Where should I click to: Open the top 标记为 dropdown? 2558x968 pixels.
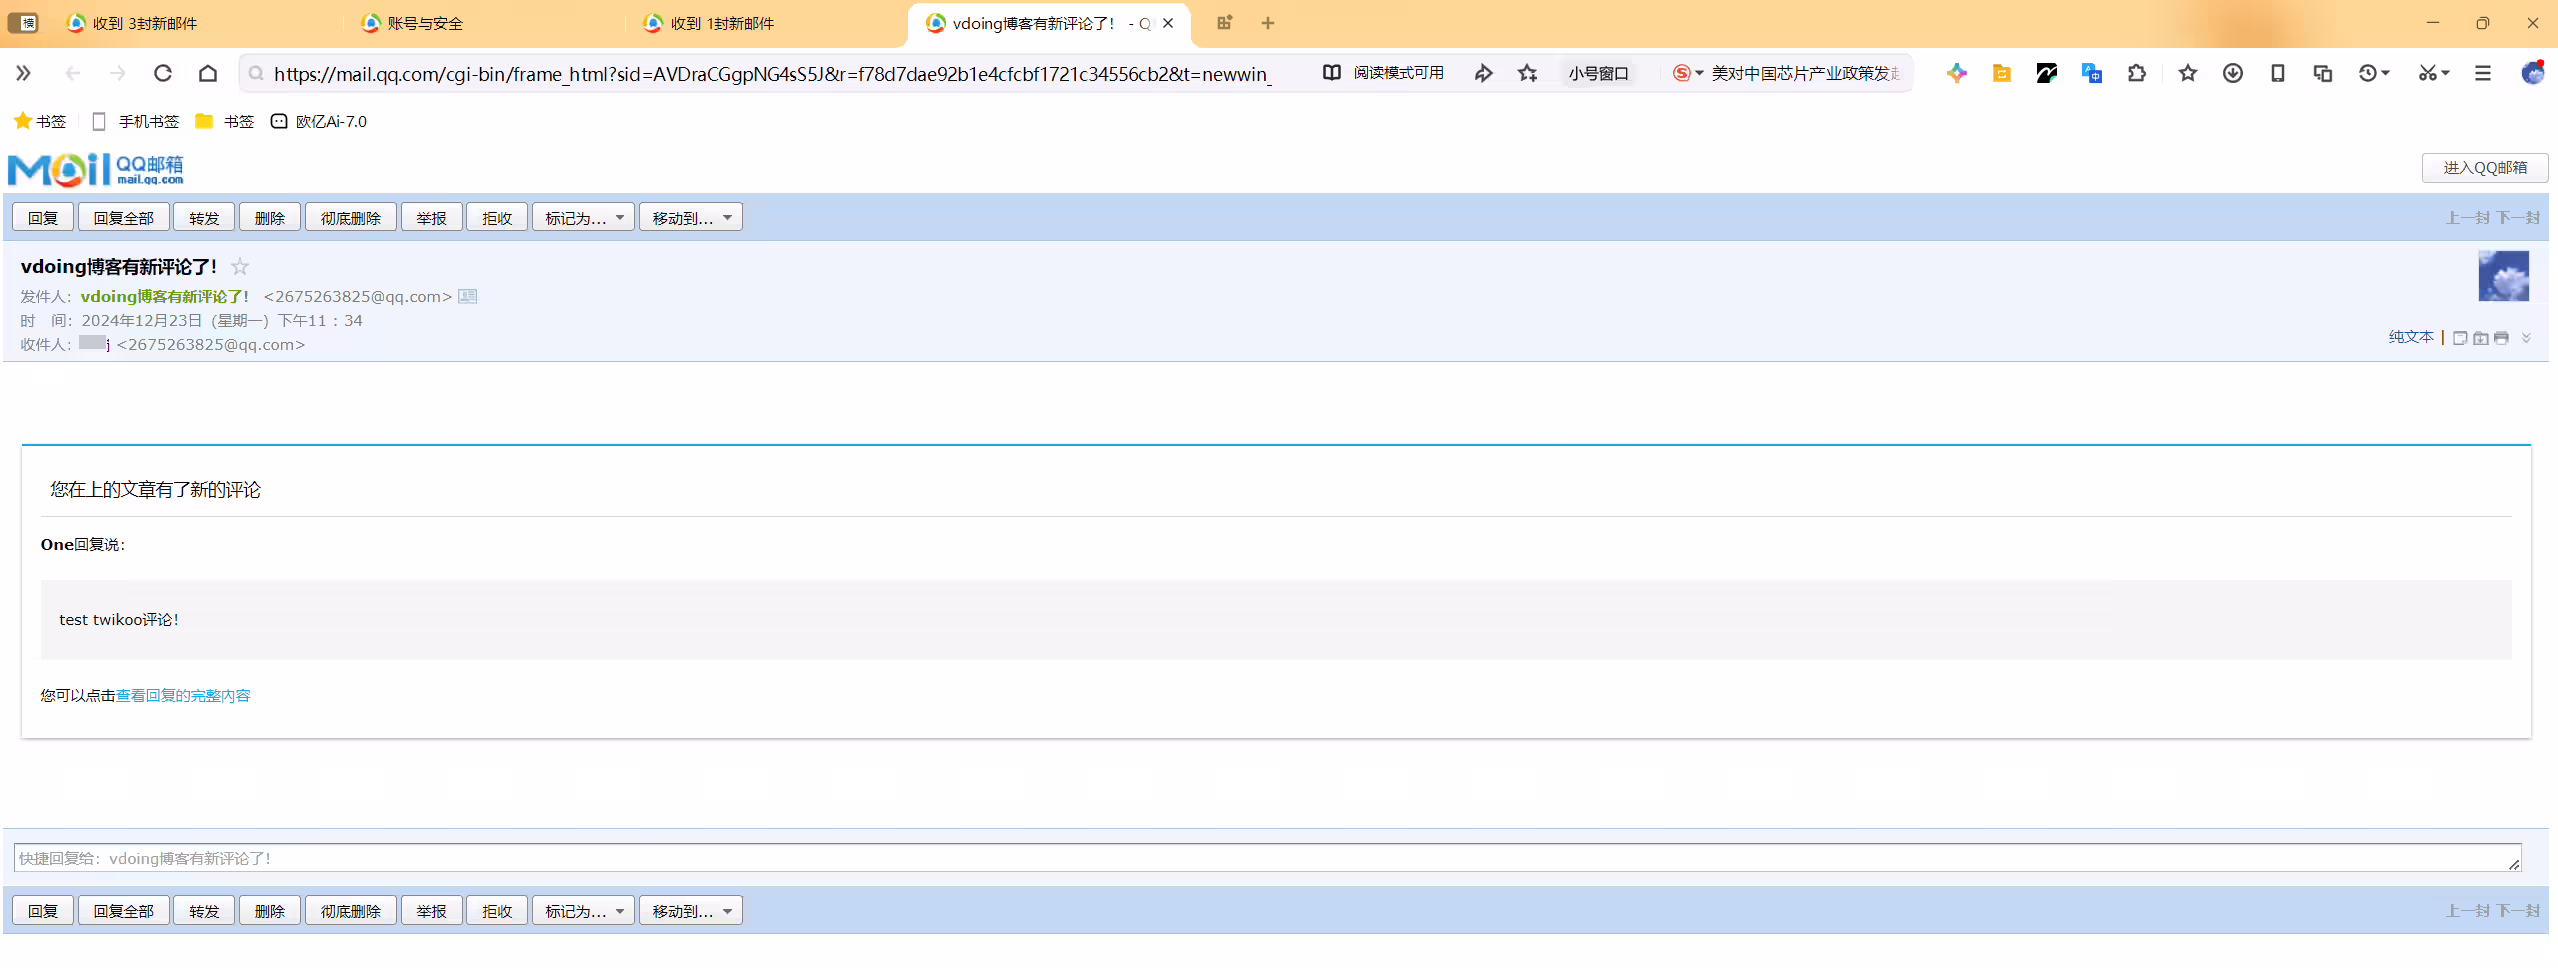[583, 217]
